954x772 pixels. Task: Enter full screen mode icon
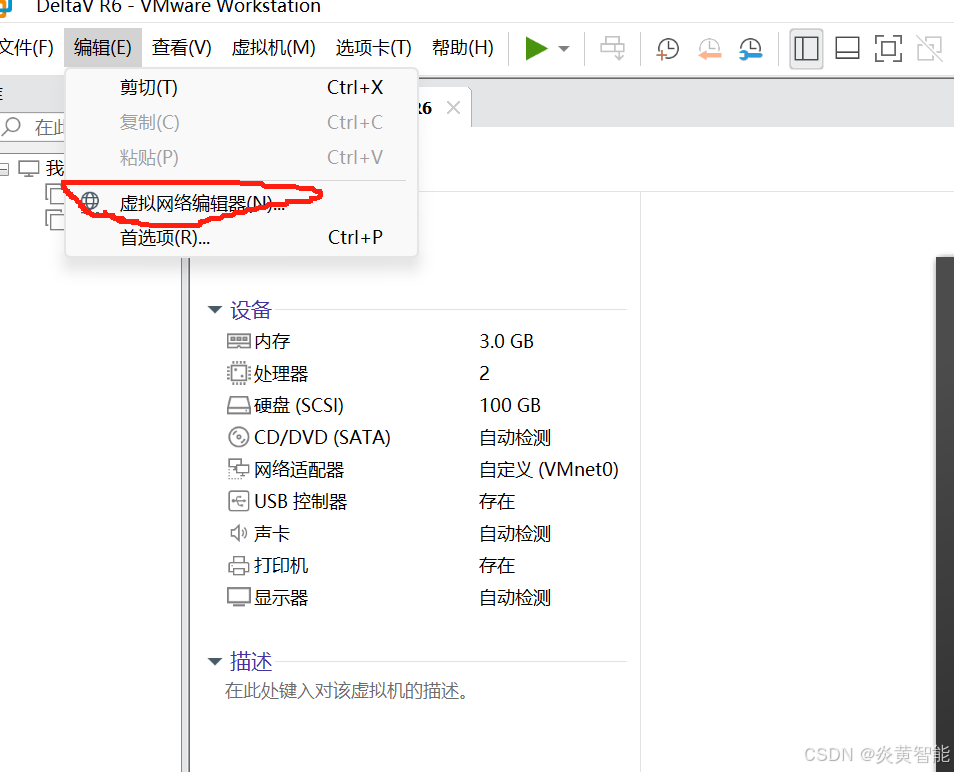click(888, 48)
